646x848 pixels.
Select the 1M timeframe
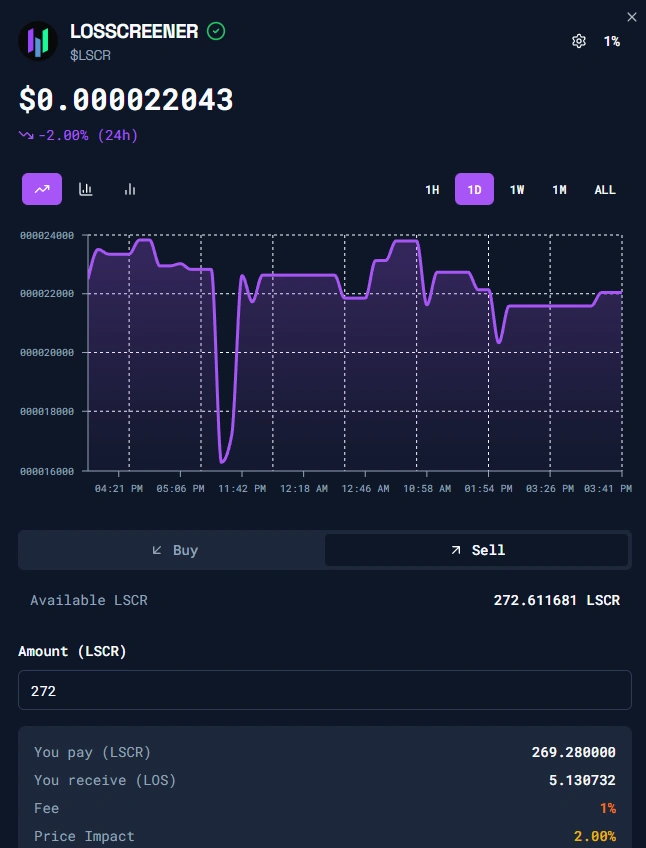pyautogui.click(x=559, y=190)
